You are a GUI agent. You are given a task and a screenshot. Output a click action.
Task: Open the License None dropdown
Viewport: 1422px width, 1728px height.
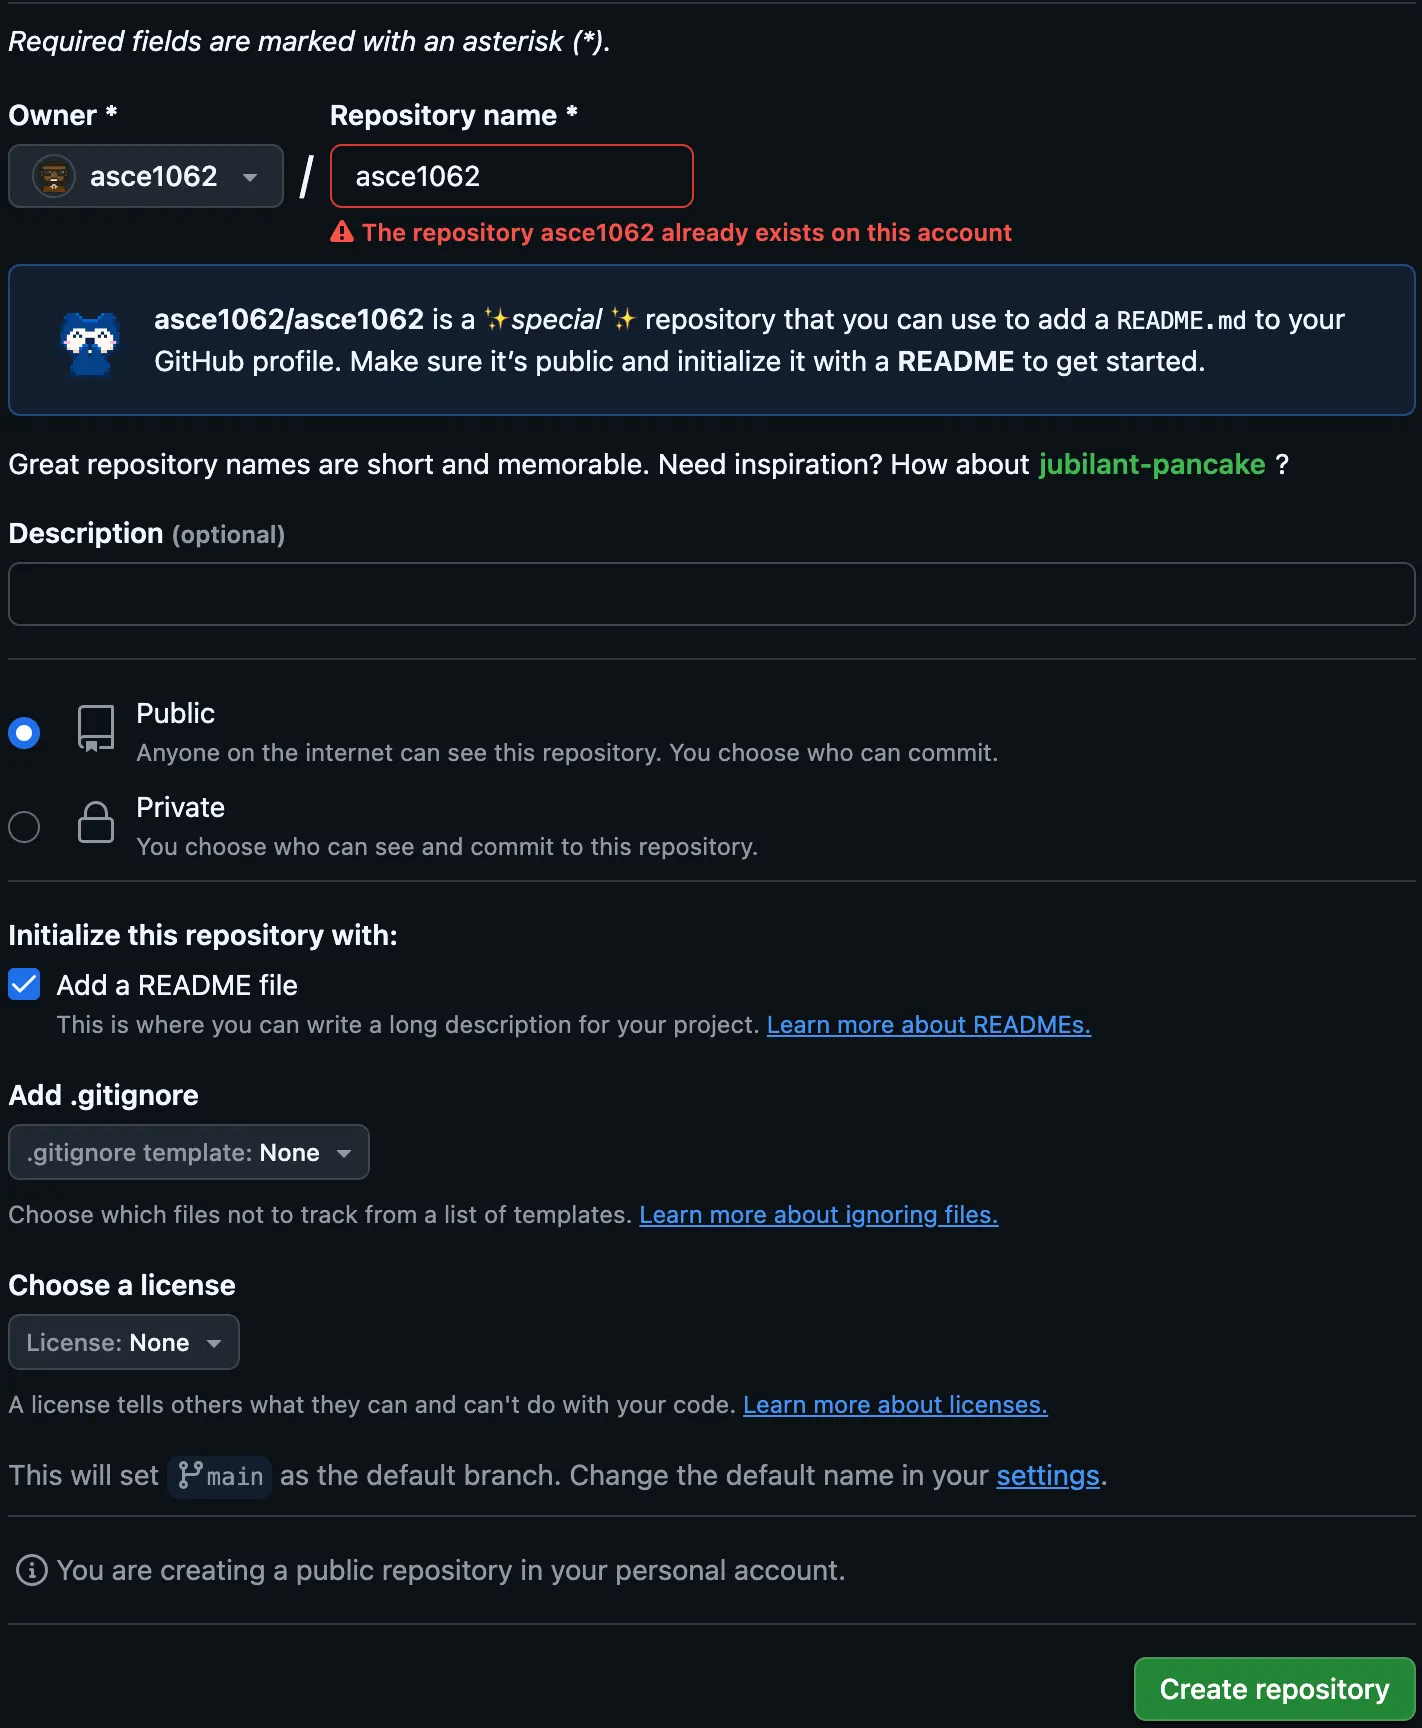pyautogui.click(x=124, y=1342)
